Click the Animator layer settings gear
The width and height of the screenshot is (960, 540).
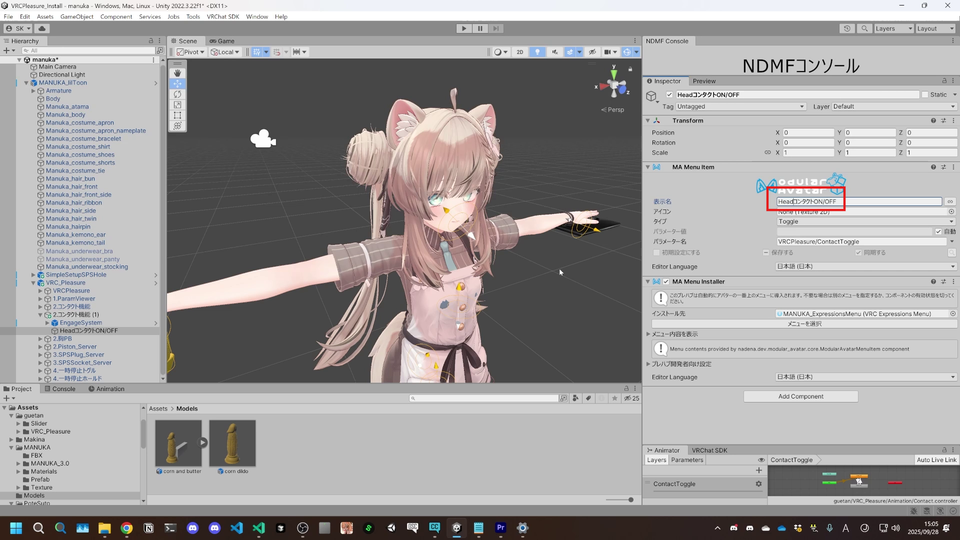point(758,484)
